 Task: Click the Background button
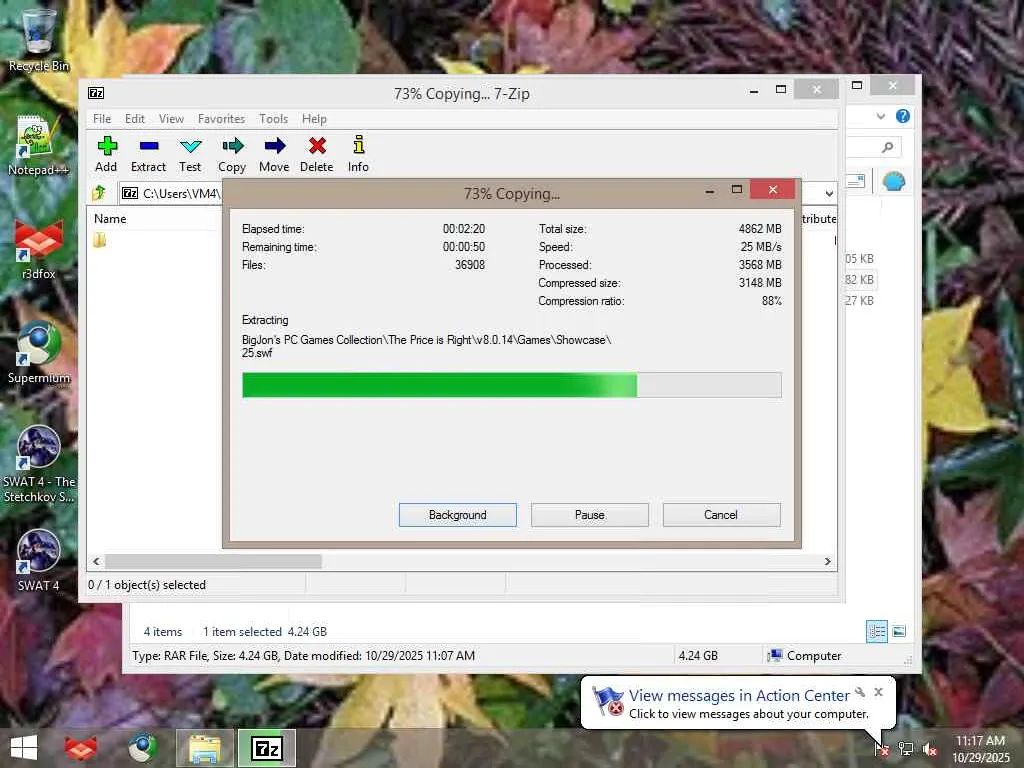click(x=458, y=515)
